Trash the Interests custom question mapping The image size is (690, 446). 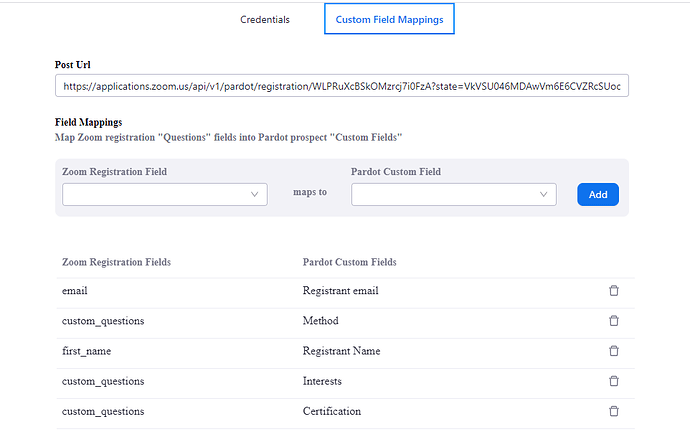614,381
